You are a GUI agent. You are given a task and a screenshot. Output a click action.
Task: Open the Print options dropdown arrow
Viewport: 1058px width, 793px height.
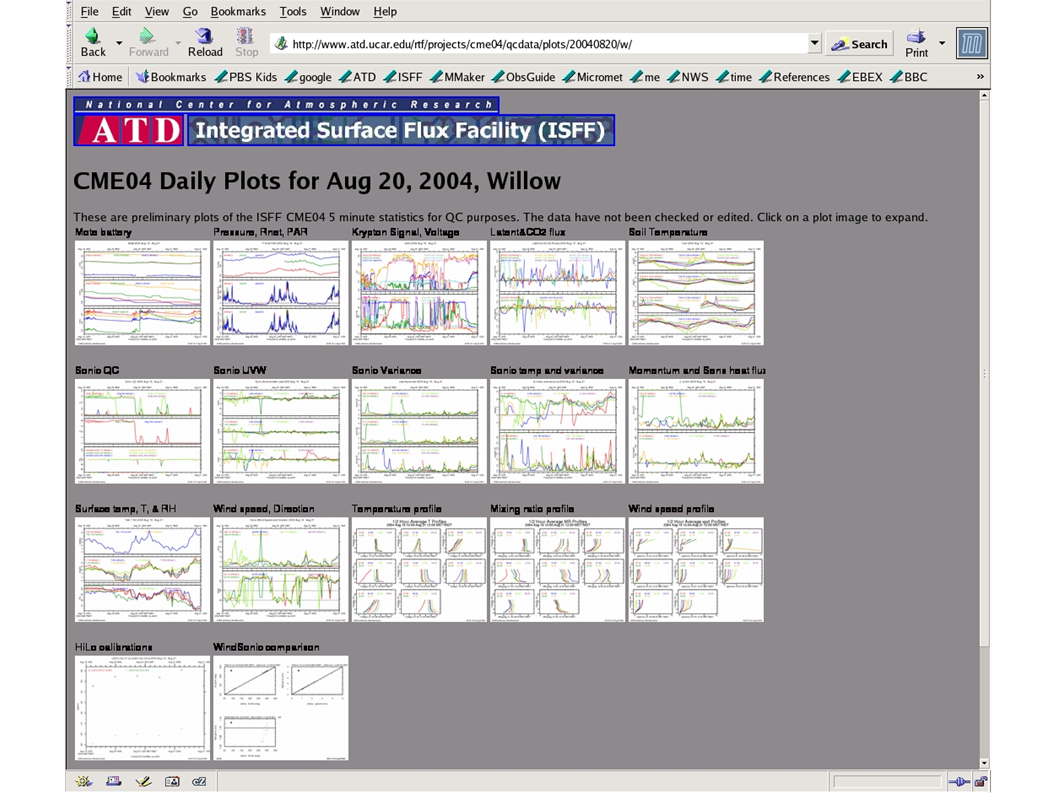click(x=942, y=43)
